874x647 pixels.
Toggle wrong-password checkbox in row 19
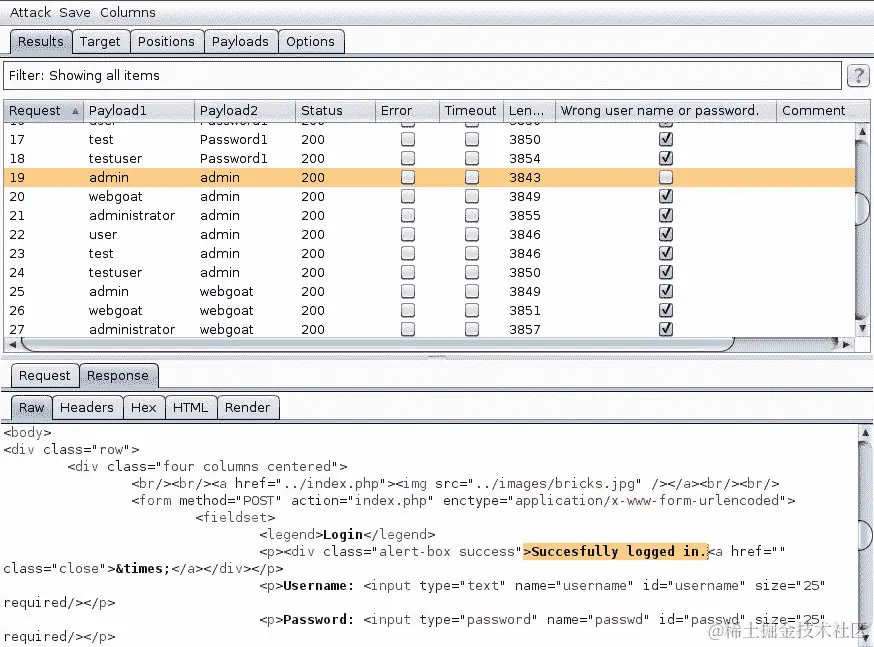(x=666, y=177)
